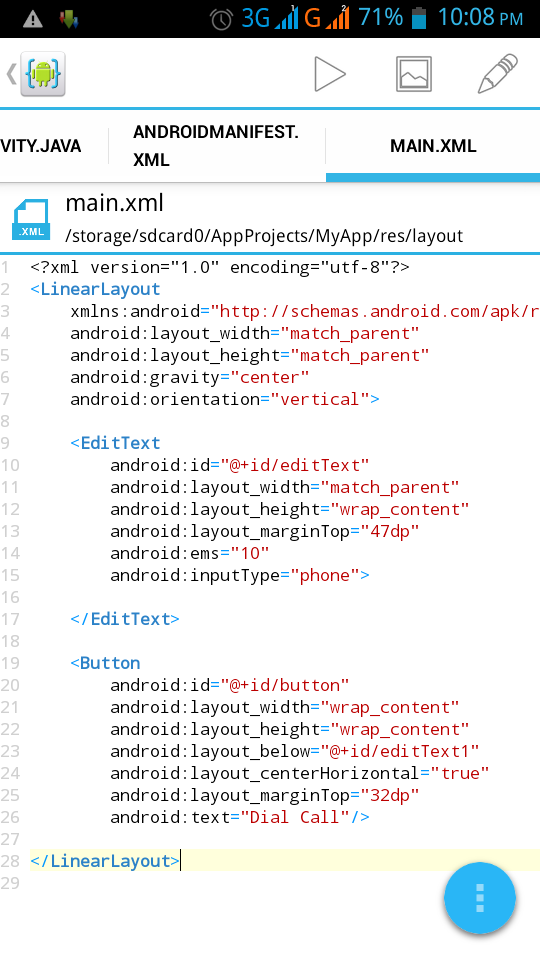This screenshot has height=960, width=540.
Task: Click the closing </LinearLayout> tag
Action: pos(105,861)
